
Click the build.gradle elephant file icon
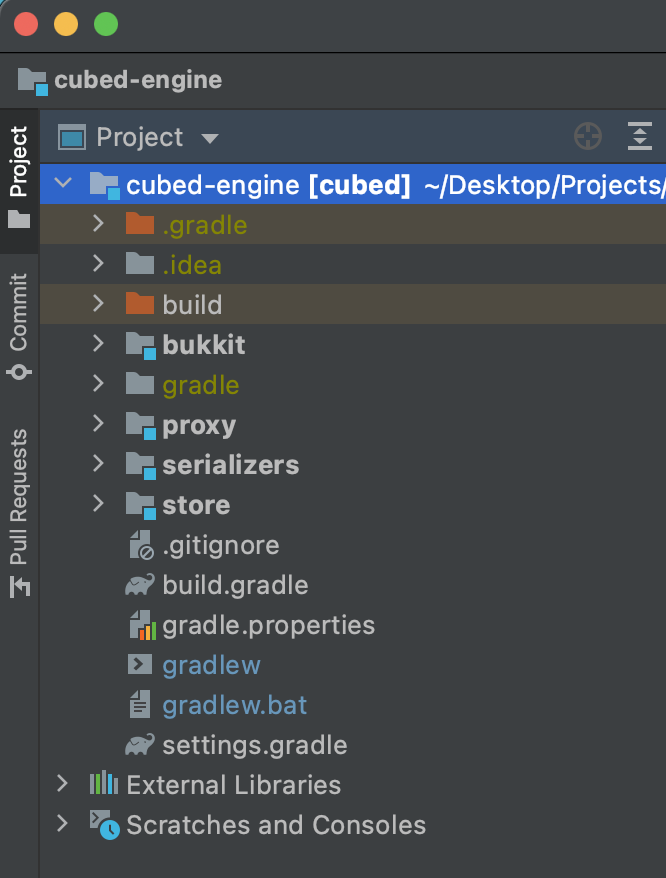coord(140,585)
